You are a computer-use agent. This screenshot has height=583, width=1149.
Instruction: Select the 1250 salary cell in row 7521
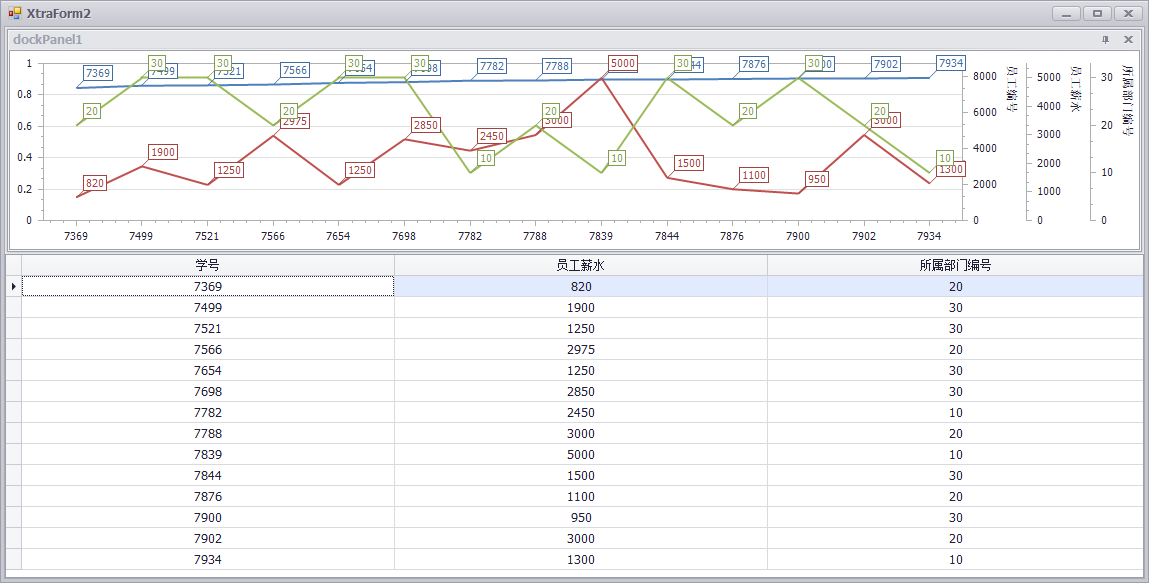[x=580, y=328]
